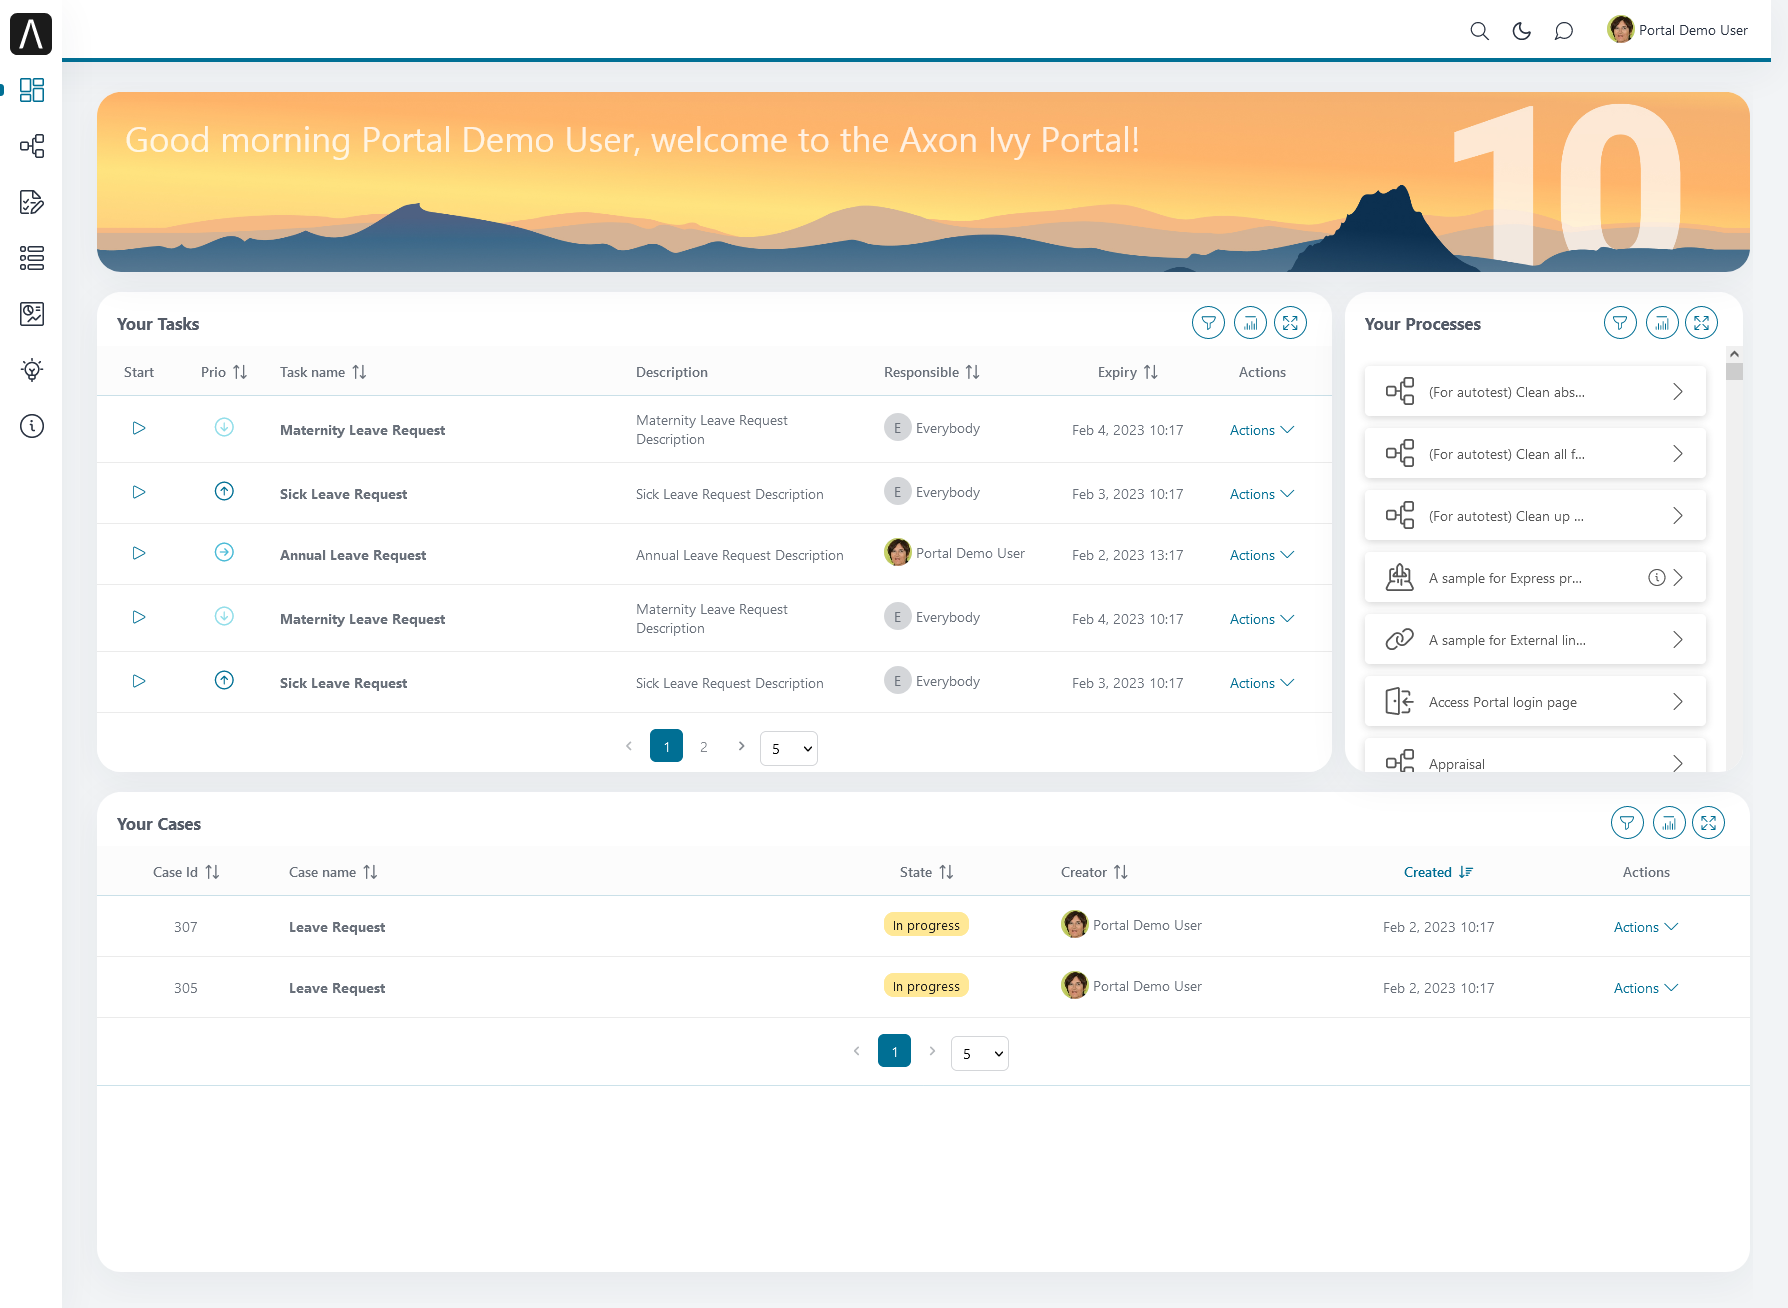Open Processes from the left sidebar
This screenshot has width=1788, height=1308.
pos(32,147)
